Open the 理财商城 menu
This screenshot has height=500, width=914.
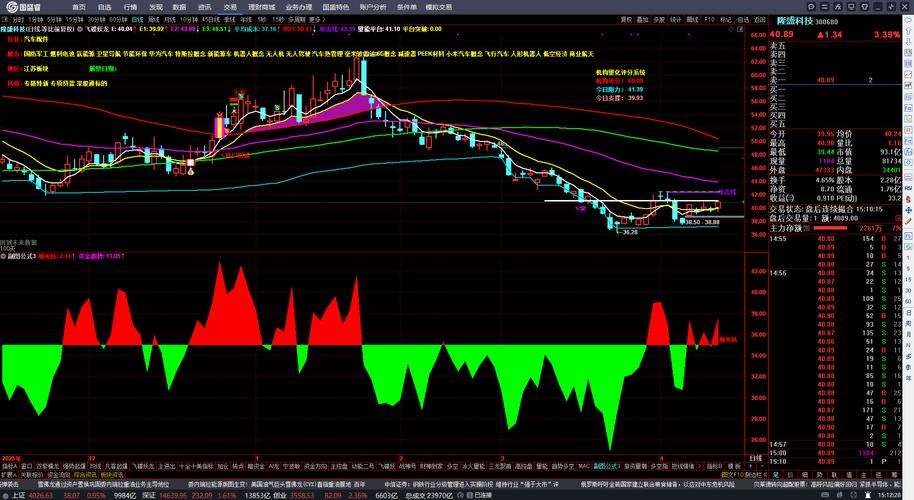pyautogui.click(x=261, y=7)
